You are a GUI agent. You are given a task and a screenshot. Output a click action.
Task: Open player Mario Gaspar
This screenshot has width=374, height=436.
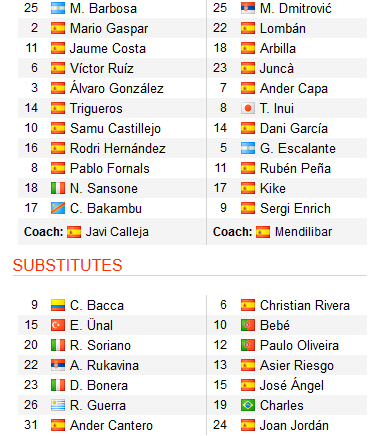point(109,29)
